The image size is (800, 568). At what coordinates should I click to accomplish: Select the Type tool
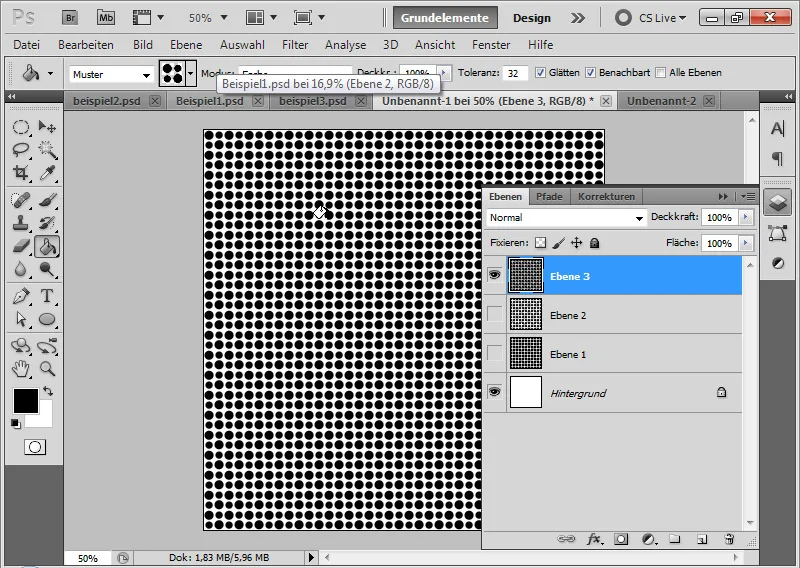click(x=47, y=296)
